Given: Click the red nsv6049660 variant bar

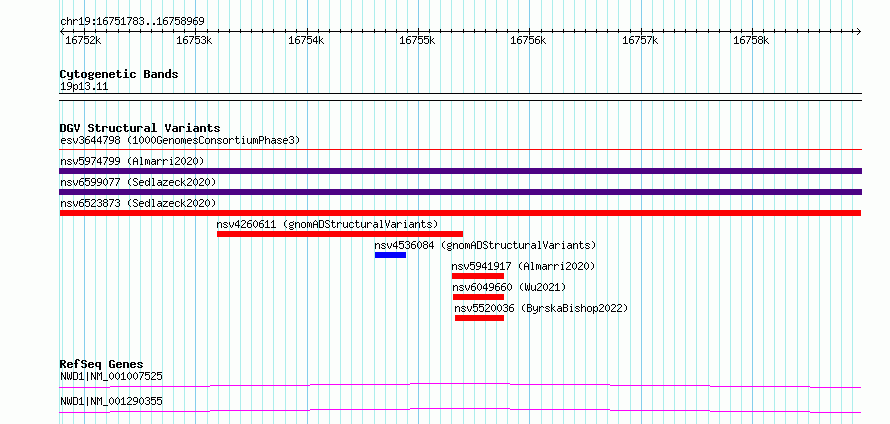Looking at the screenshot, I should (478, 297).
